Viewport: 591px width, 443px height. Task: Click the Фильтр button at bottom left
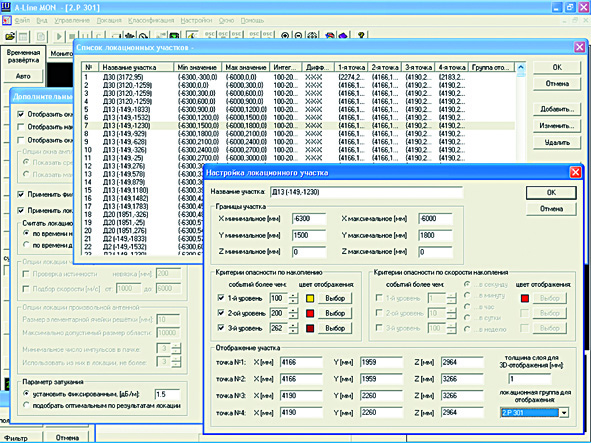click(x=17, y=438)
